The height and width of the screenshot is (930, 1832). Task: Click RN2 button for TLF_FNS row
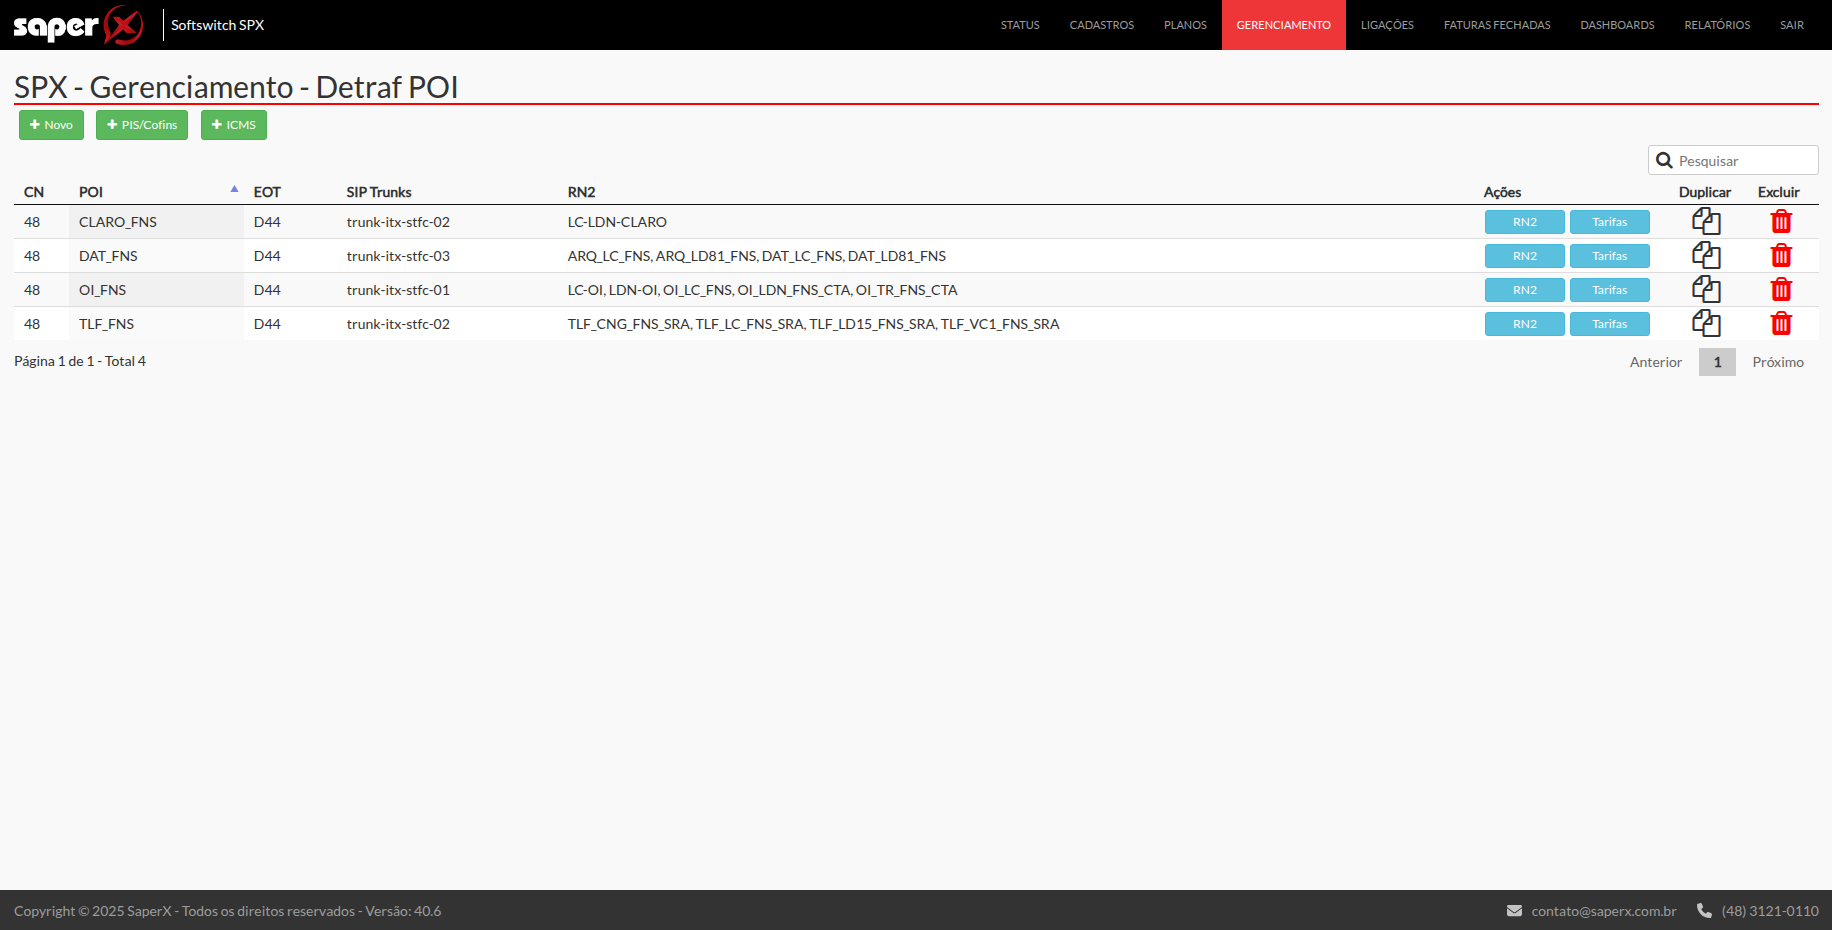[x=1524, y=324]
